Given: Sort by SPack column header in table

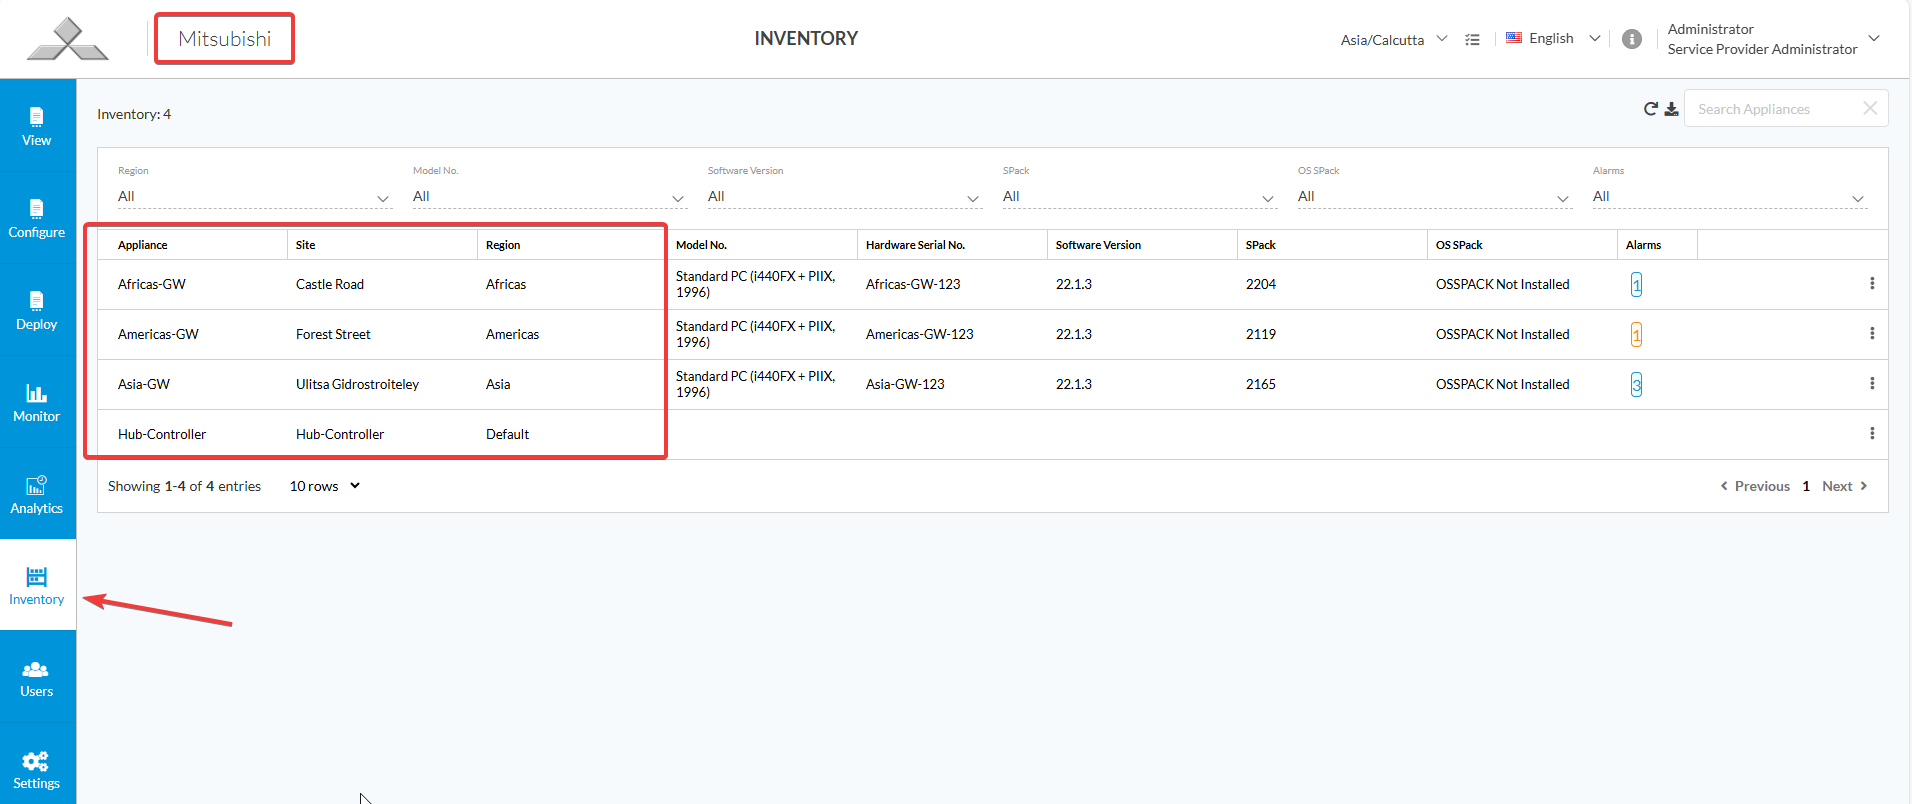Looking at the screenshot, I should click(x=1261, y=245).
